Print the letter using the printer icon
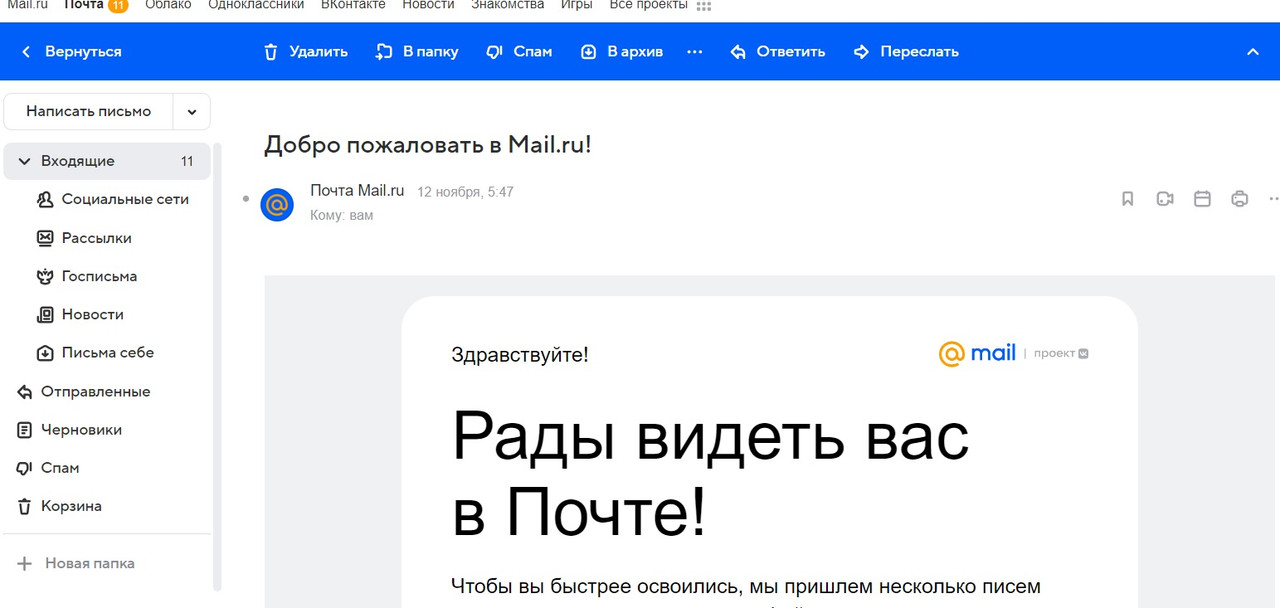Screen dimensions: 1280x608 [x=1240, y=199]
